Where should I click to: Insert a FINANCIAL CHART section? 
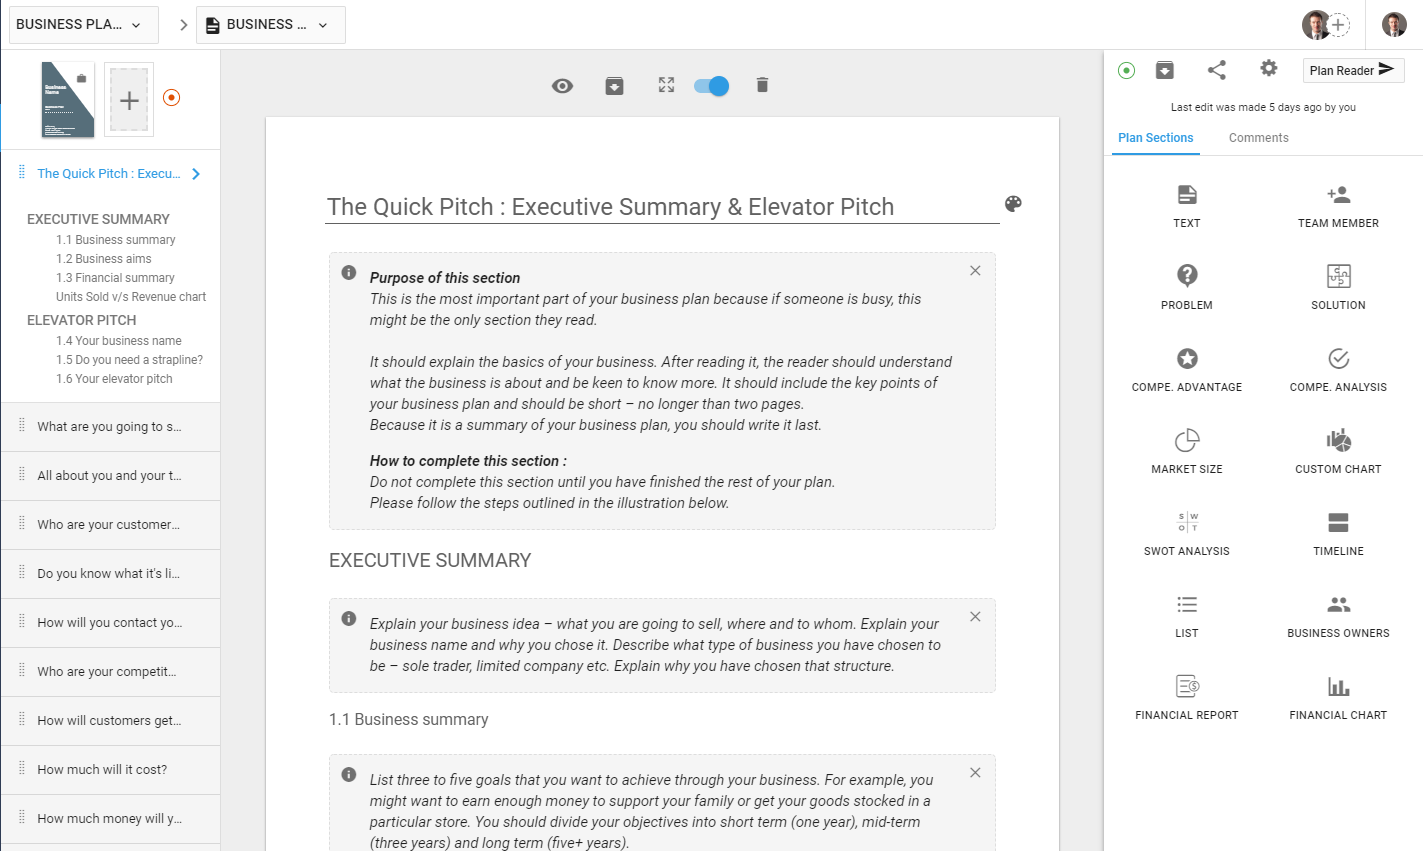click(x=1338, y=697)
